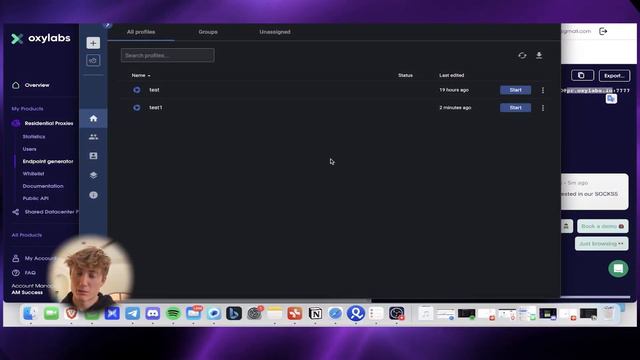Click the quick profile icon below the plus button
This screenshot has width=640, height=360.
point(93,60)
